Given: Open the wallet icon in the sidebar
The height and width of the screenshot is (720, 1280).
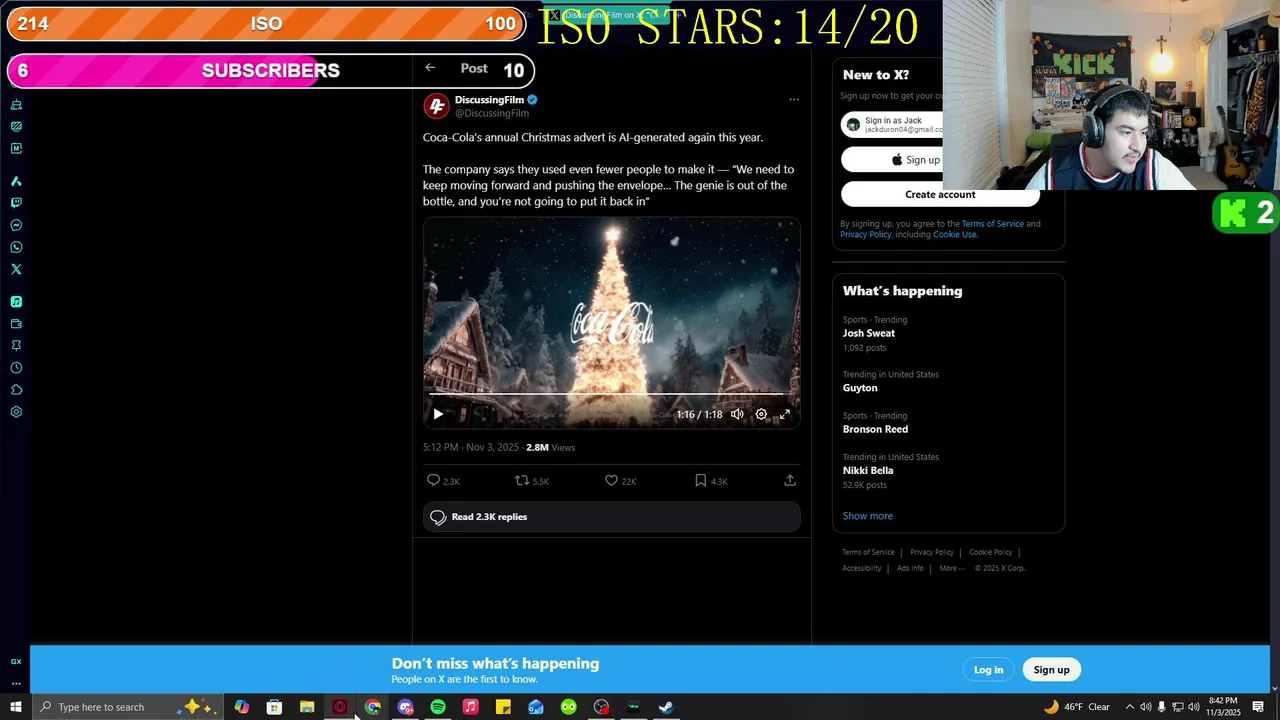Looking at the screenshot, I should coord(16,324).
